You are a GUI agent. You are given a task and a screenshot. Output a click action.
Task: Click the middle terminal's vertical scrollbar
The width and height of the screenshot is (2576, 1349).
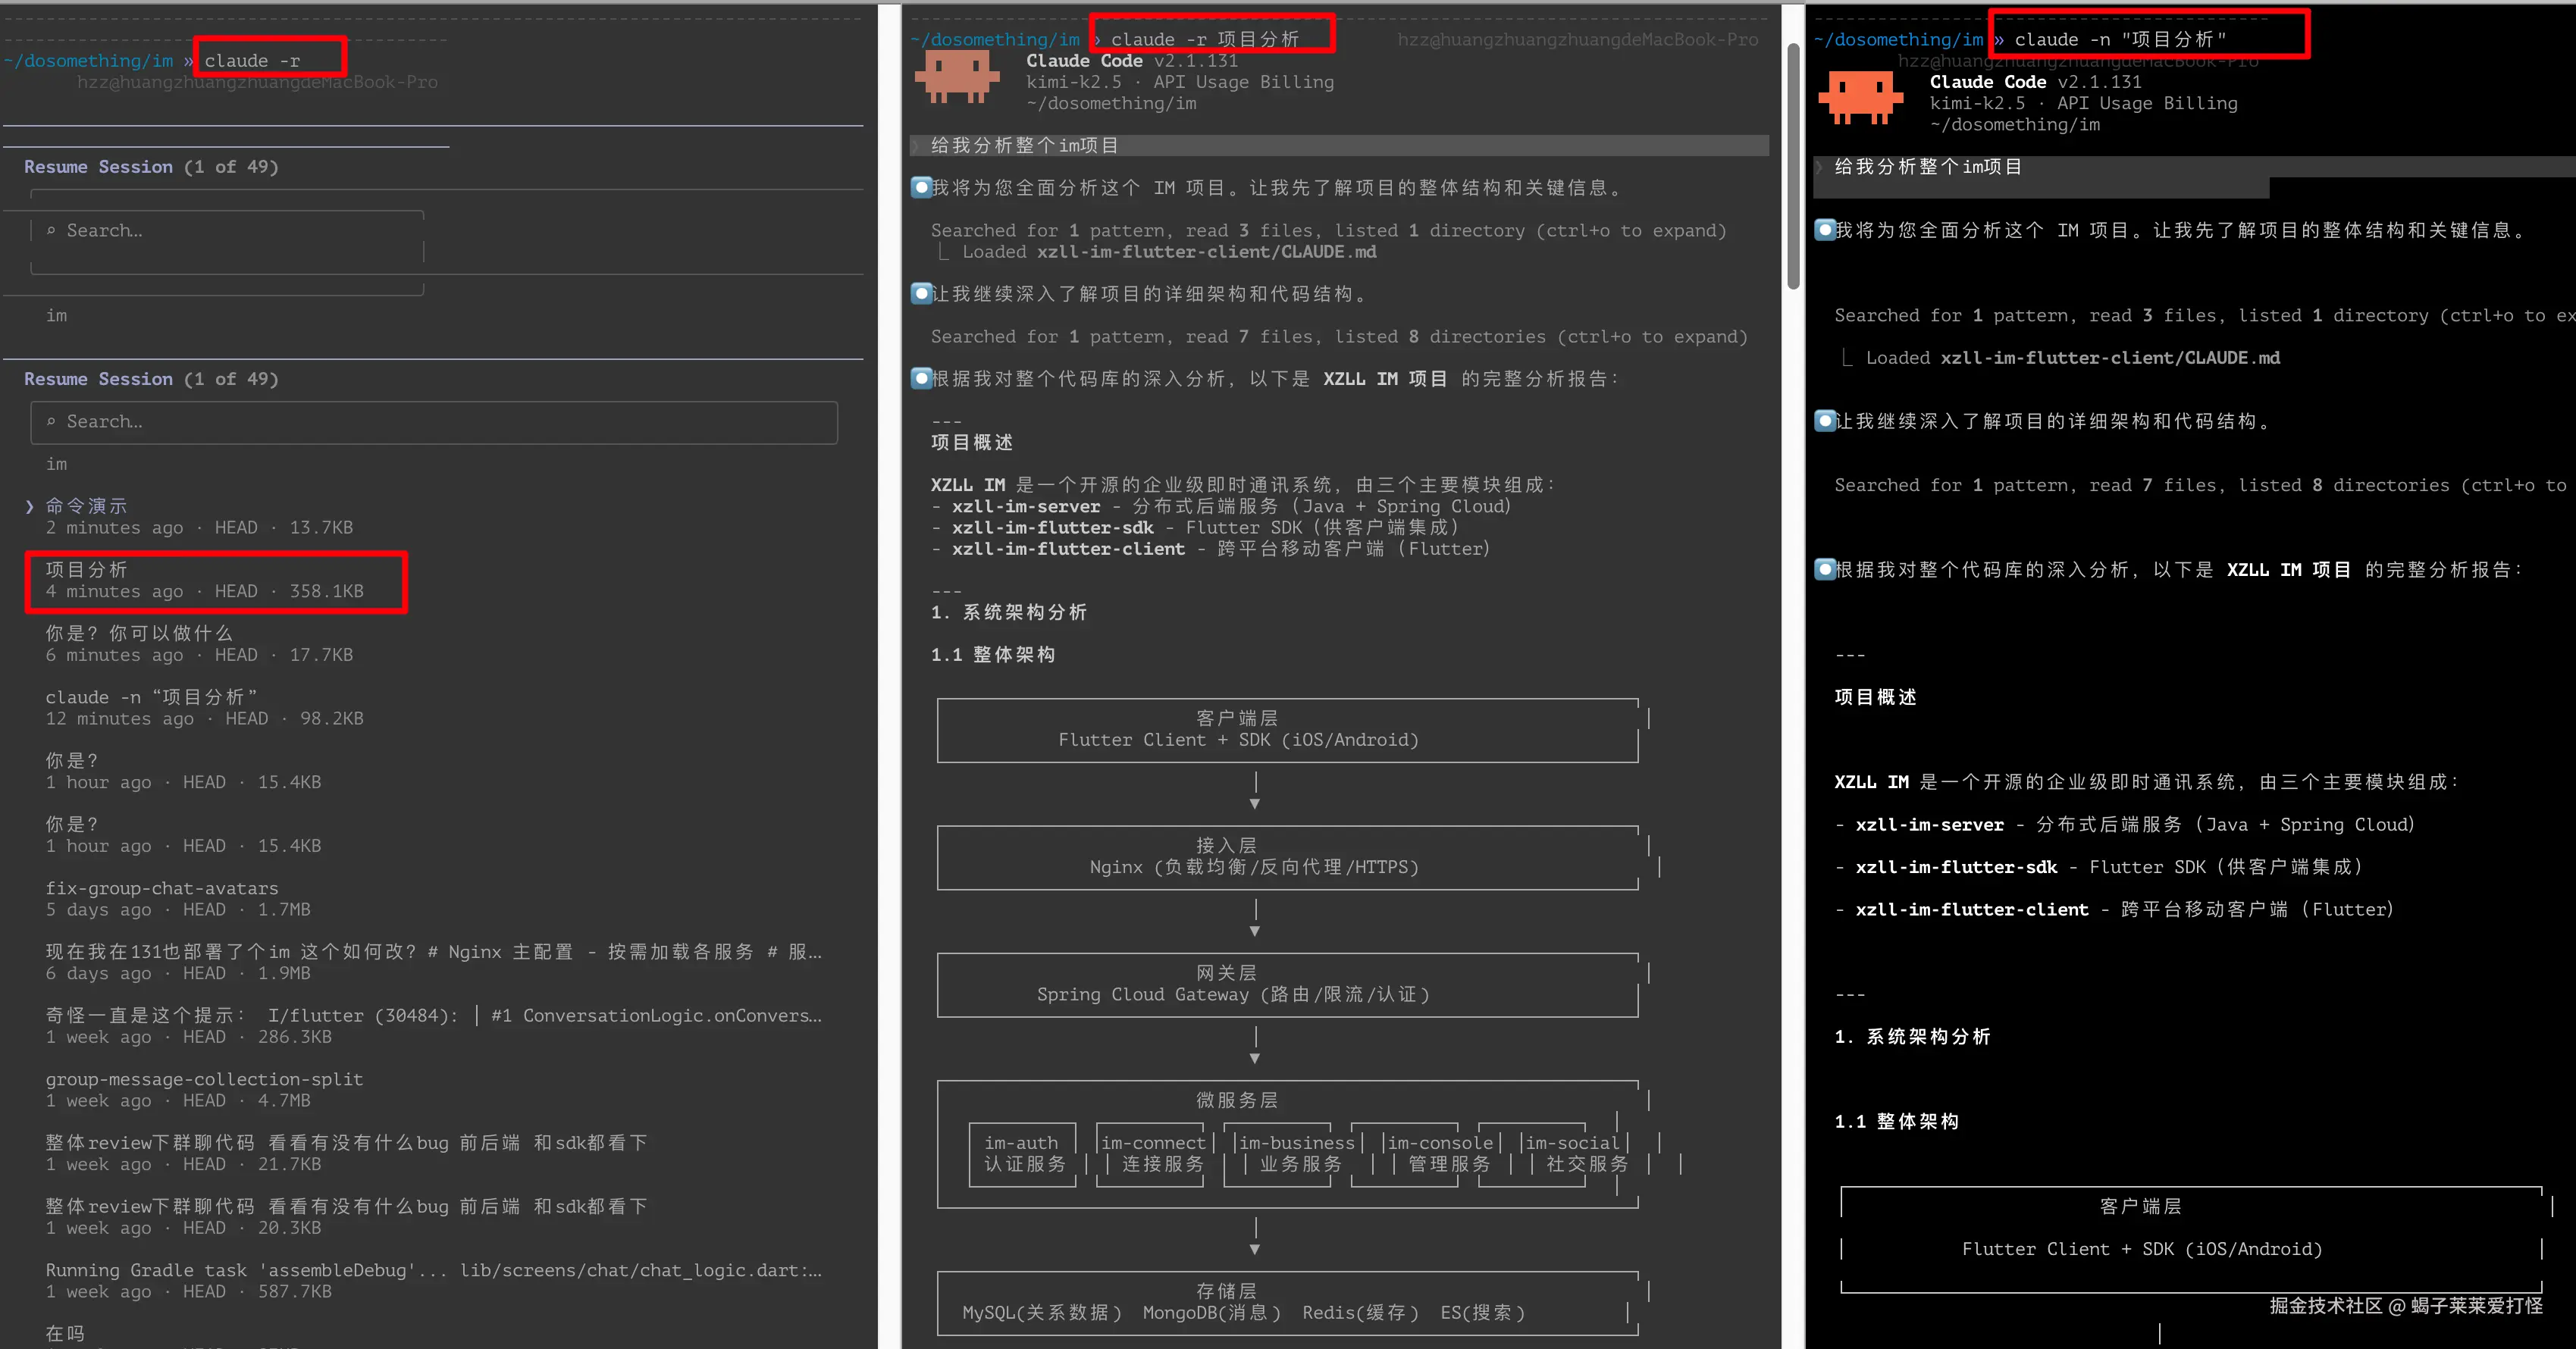[x=1794, y=166]
